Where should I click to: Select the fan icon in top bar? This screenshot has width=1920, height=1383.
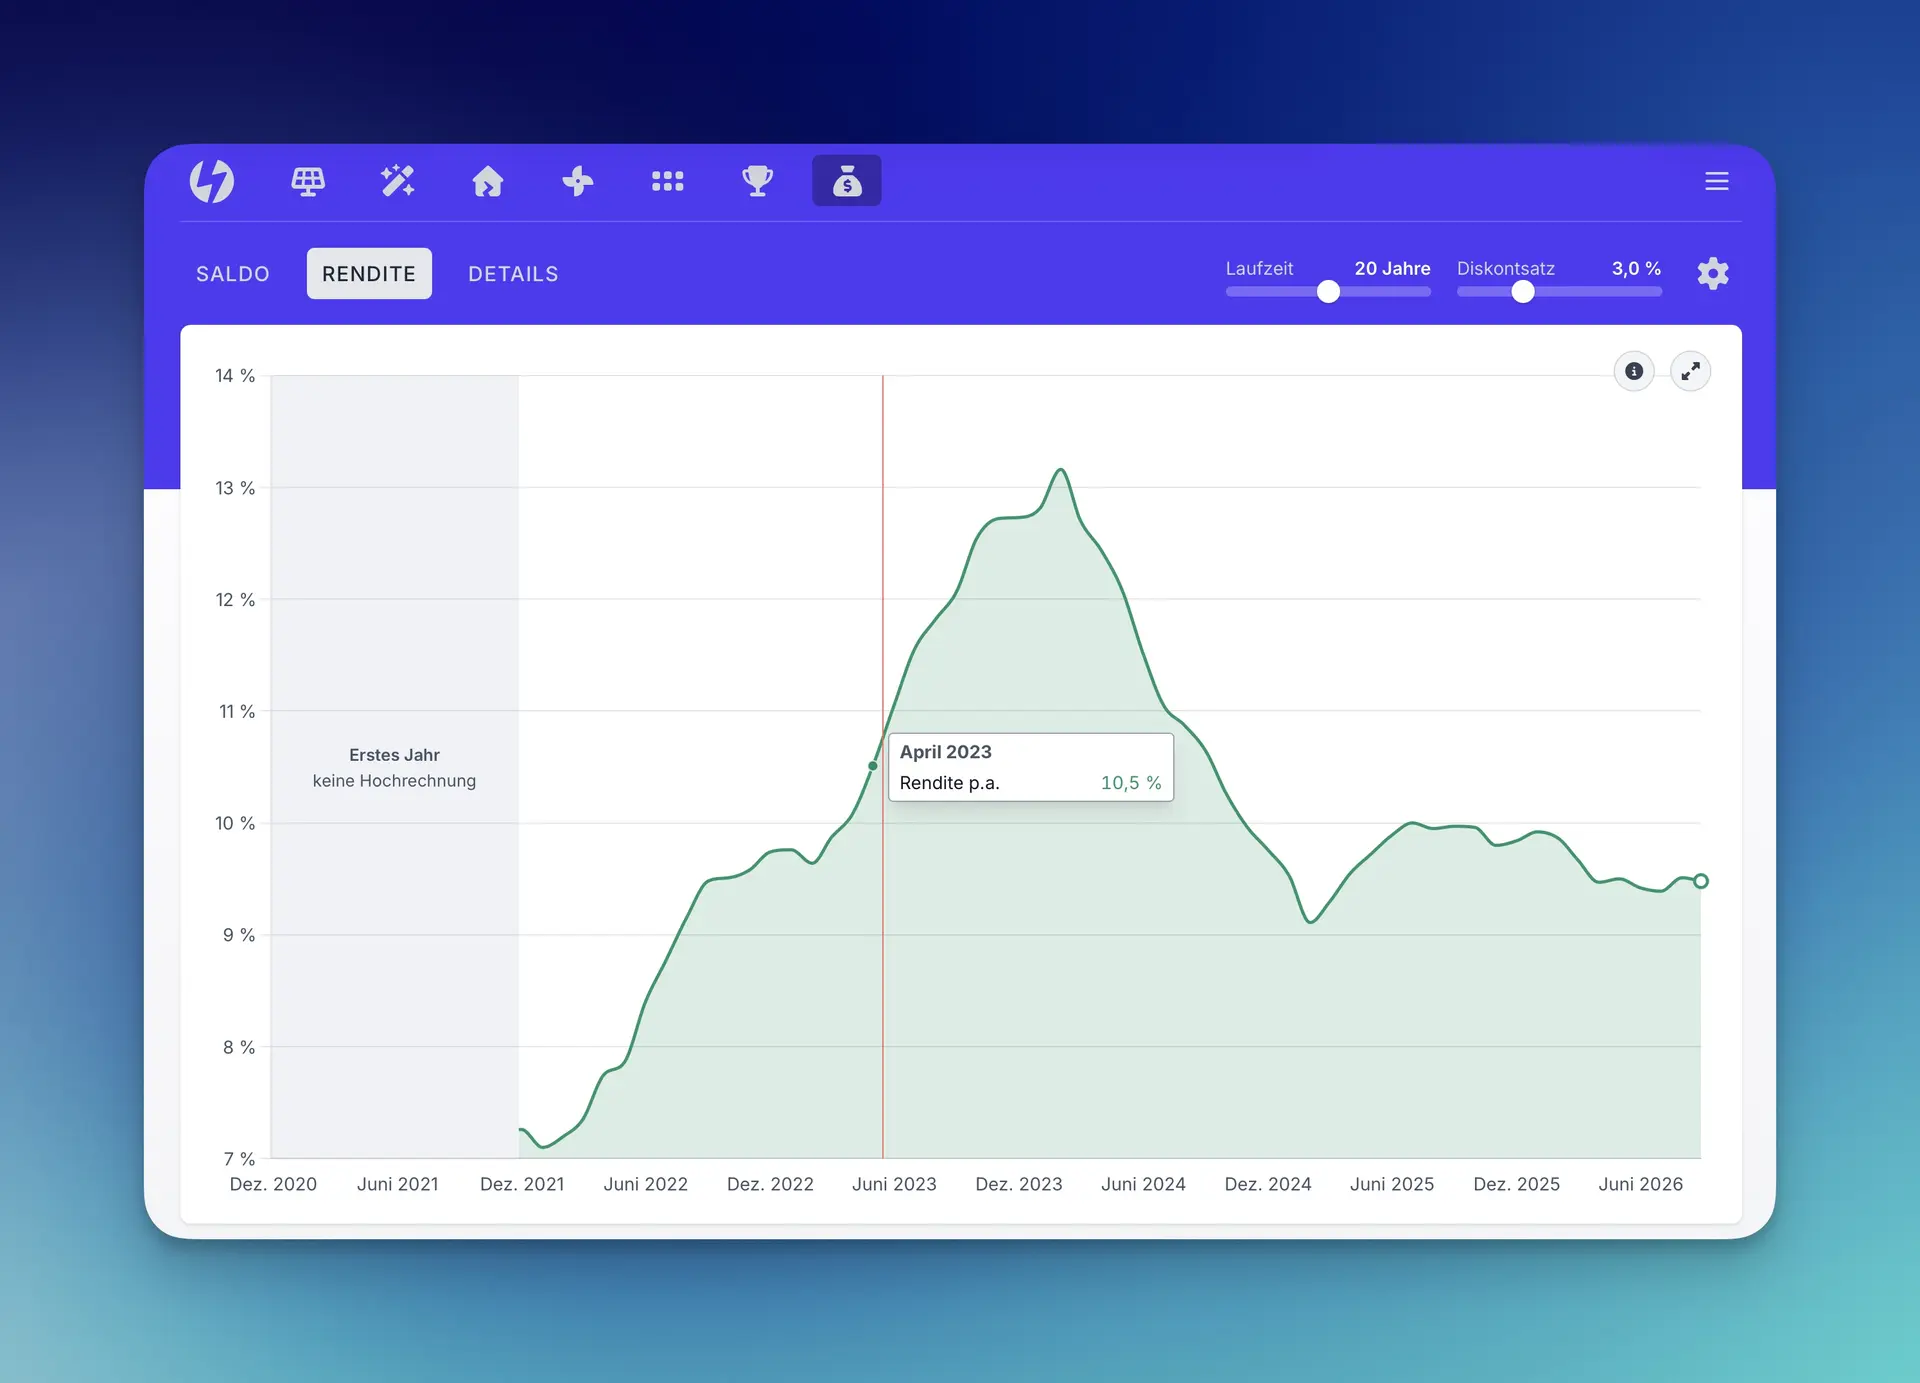pyautogui.click(x=578, y=181)
